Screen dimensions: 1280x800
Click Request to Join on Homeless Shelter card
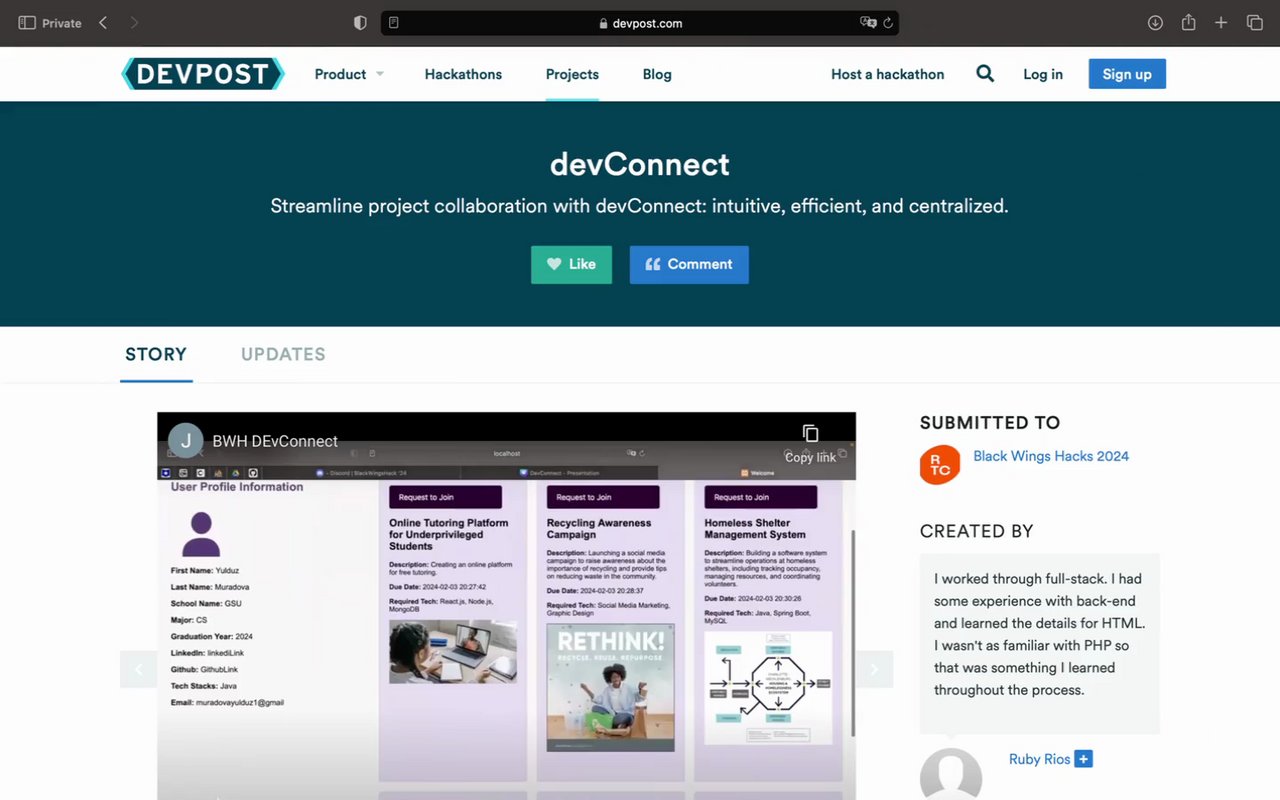(761, 497)
